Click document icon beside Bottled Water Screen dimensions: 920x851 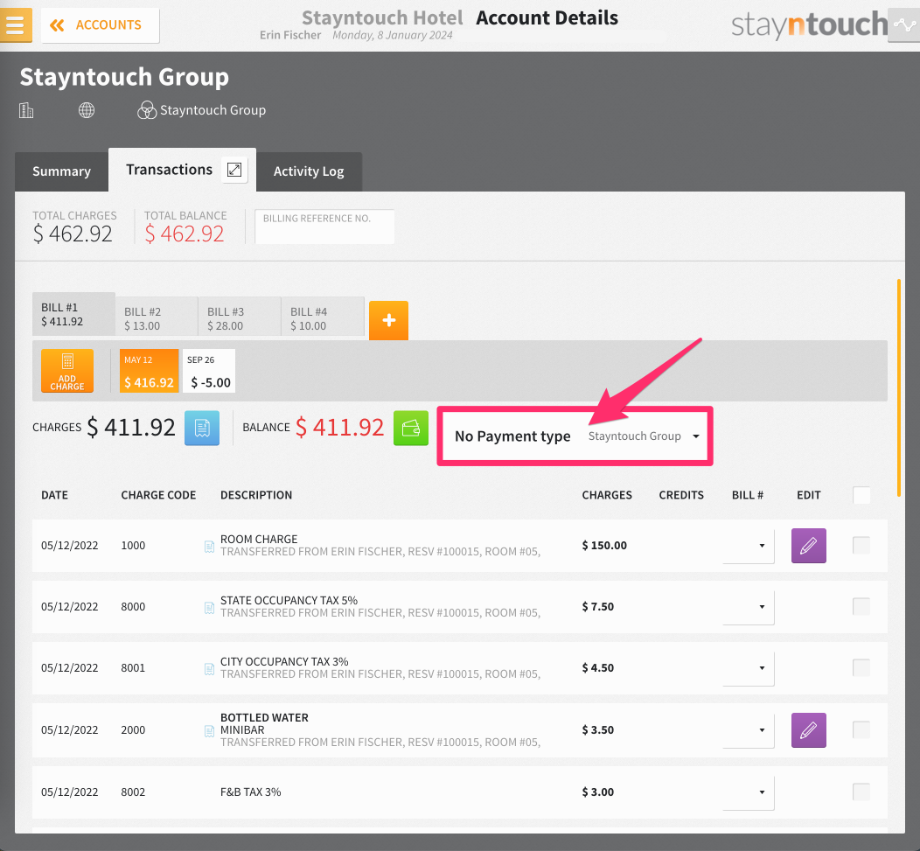pos(209,731)
